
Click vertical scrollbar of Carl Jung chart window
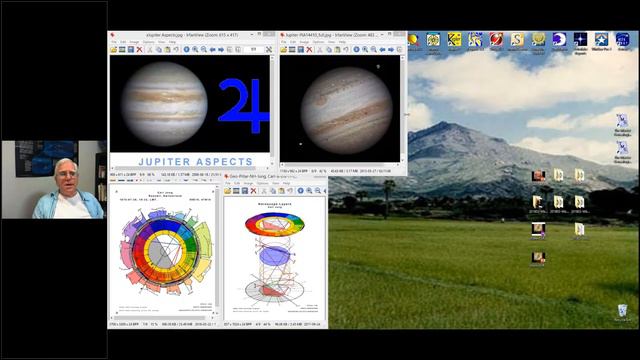(x=217, y=250)
